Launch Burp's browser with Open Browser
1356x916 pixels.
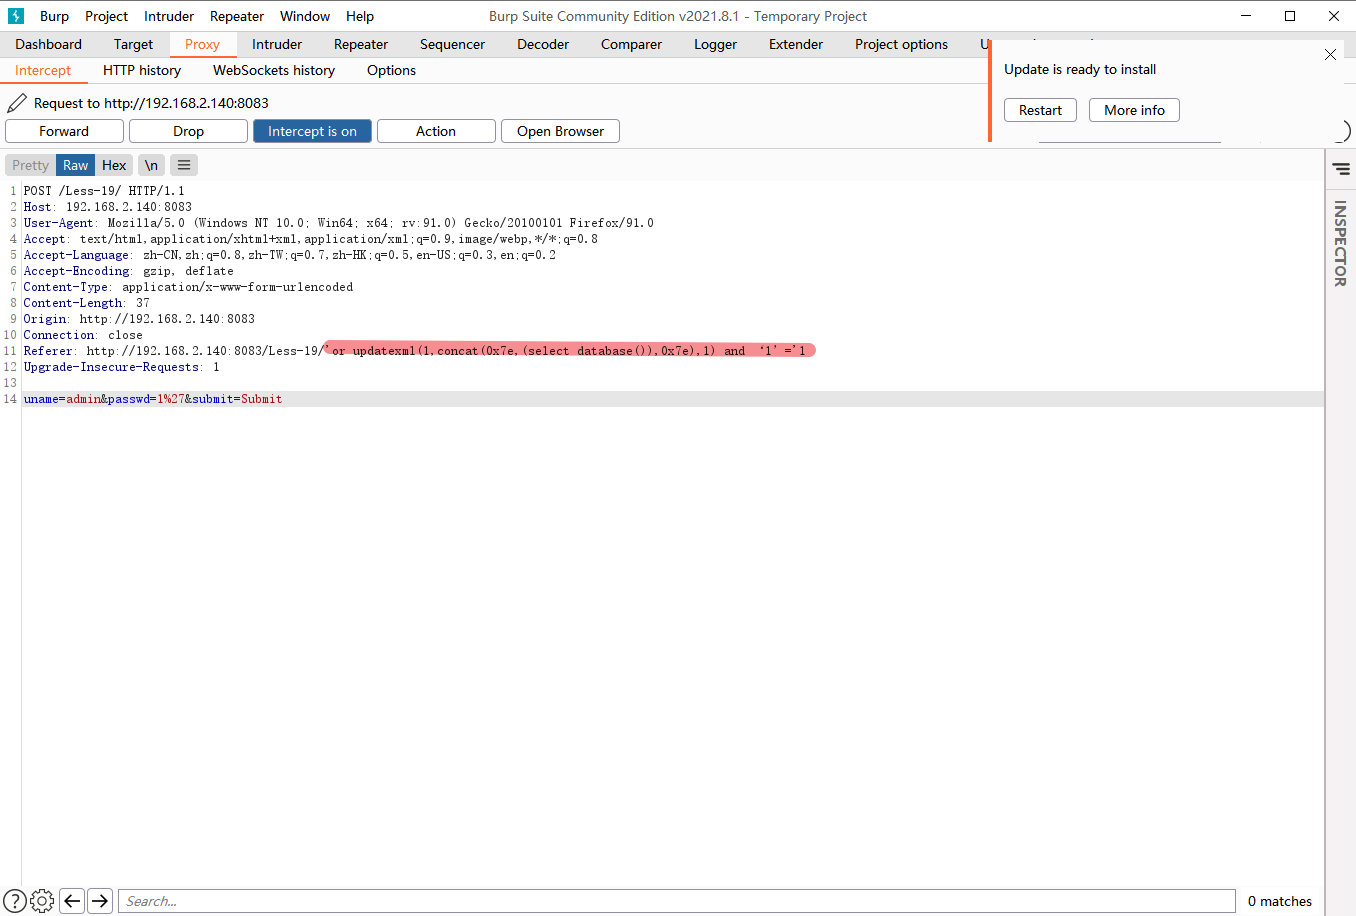pyautogui.click(x=560, y=131)
